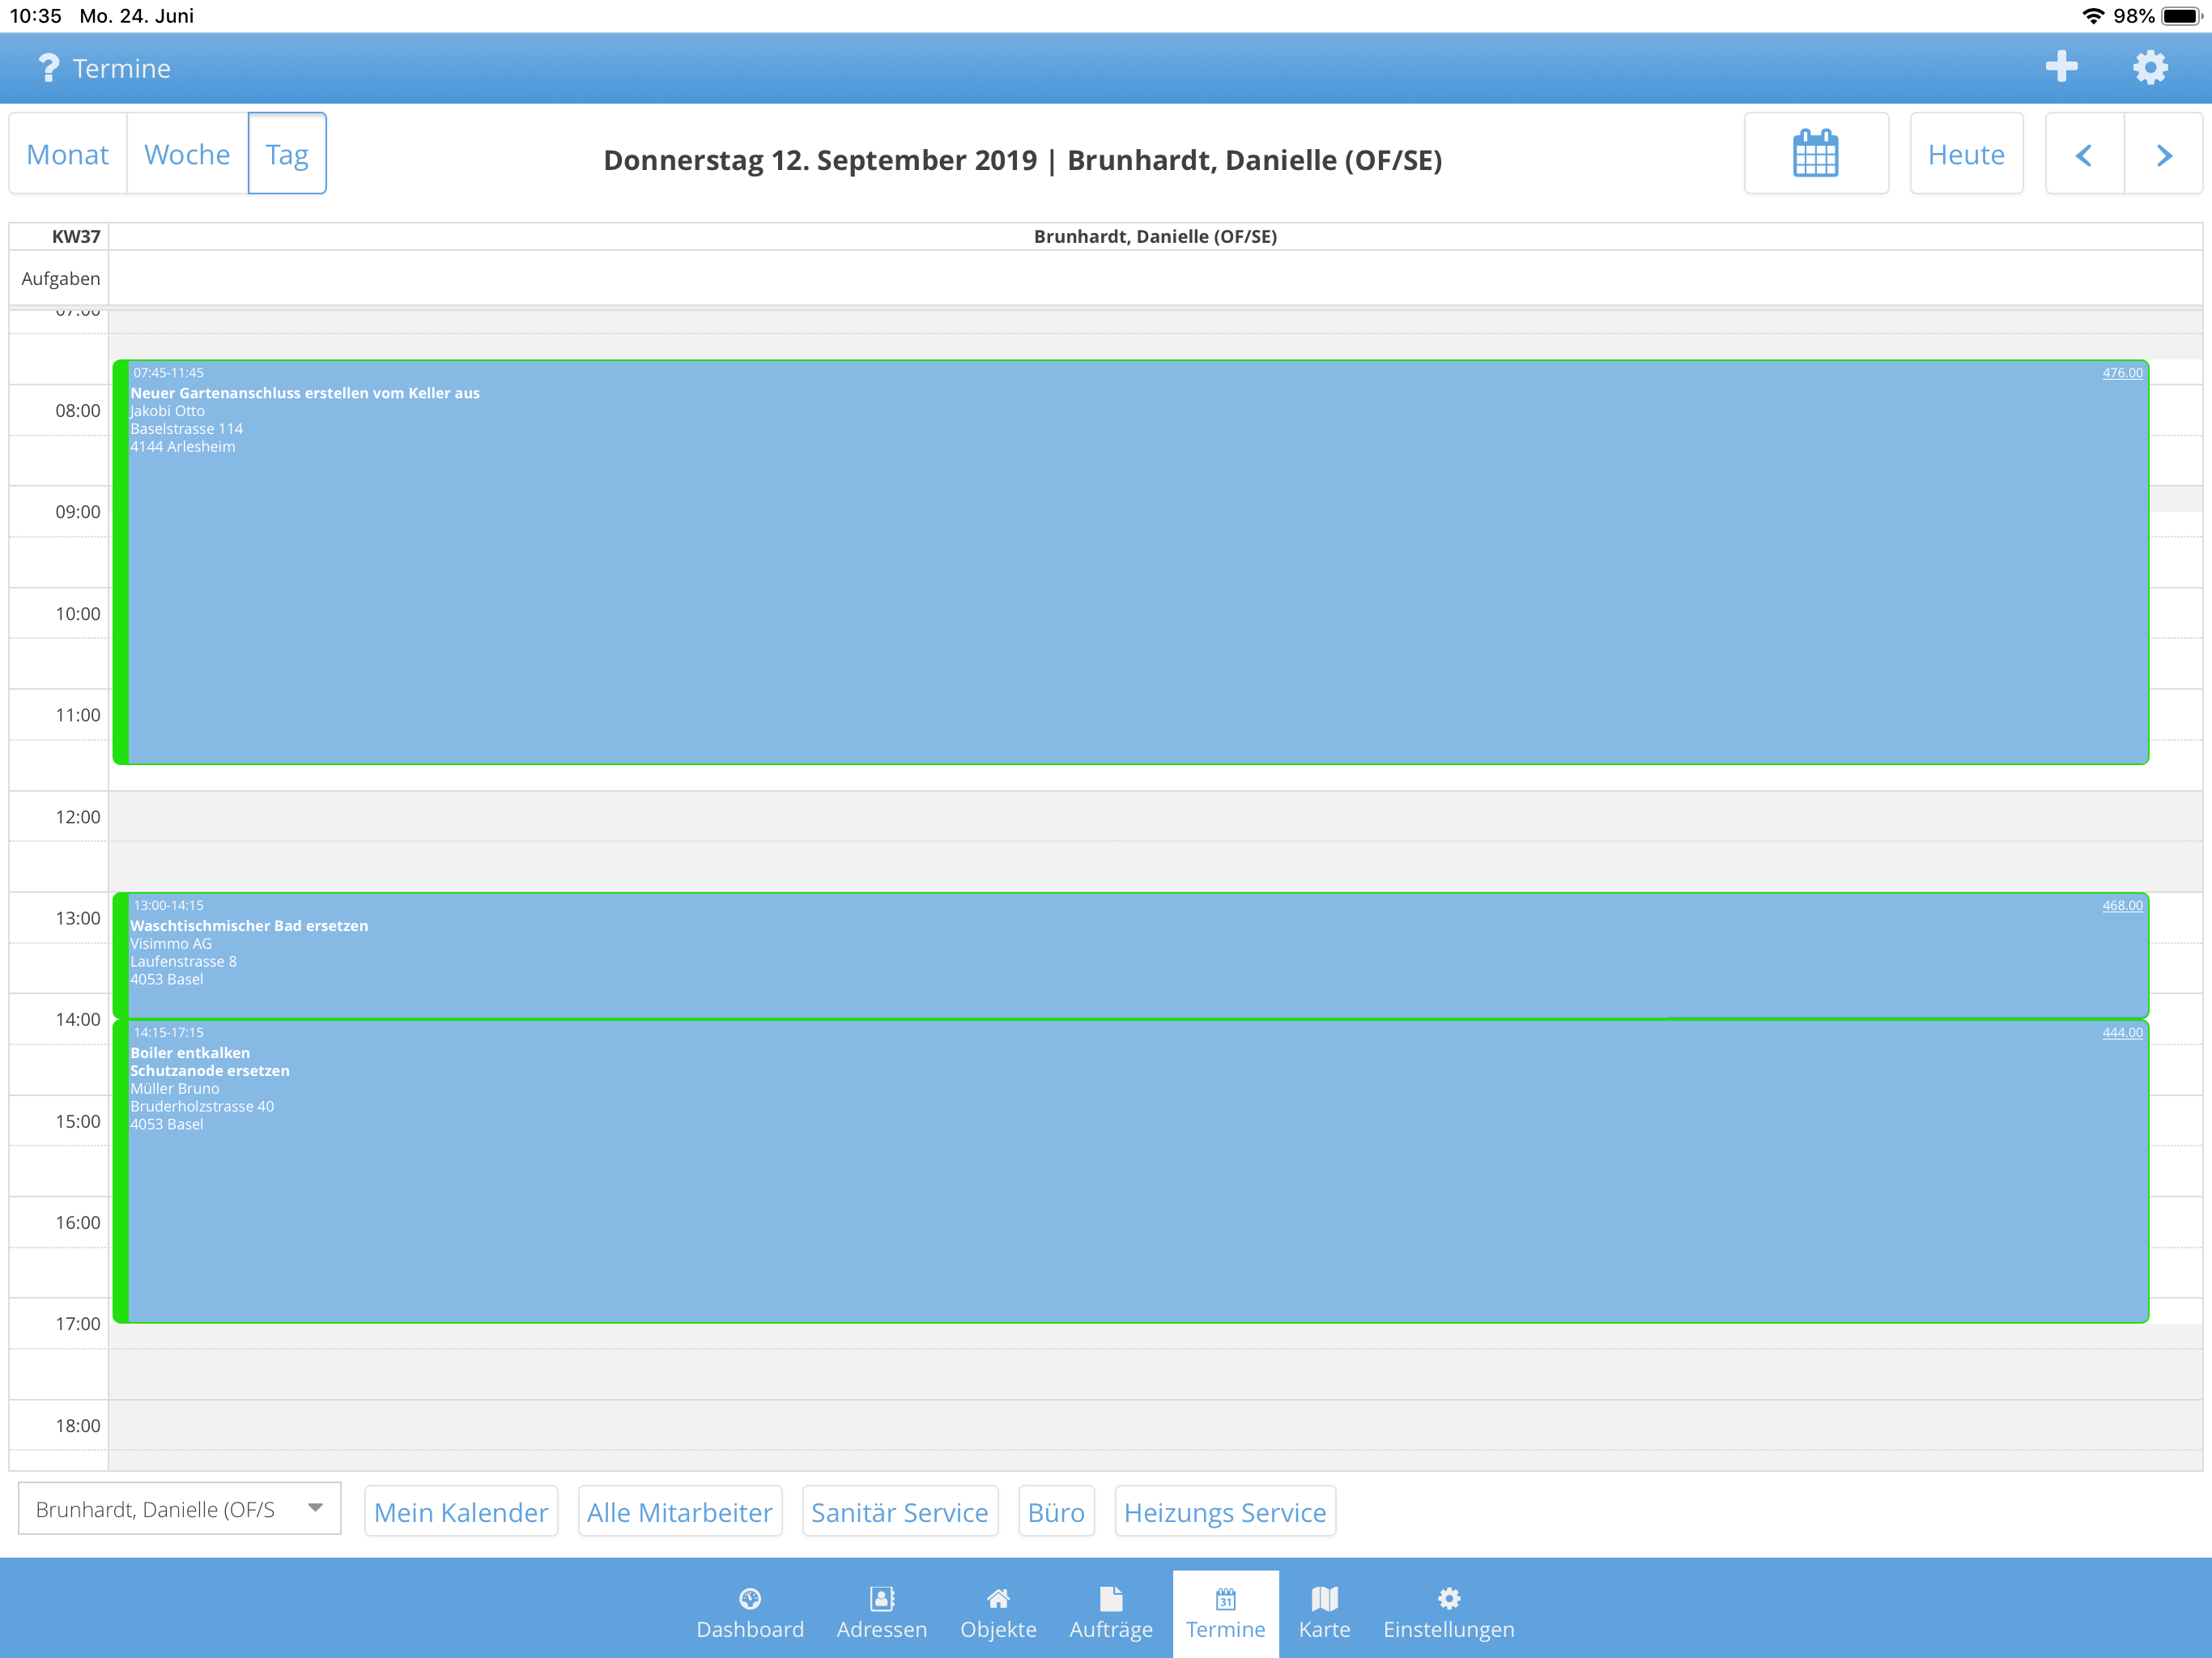Select the Brunhardt, Danielle (OF/SE) column header
Viewport: 2212px width, 1658px height.
pos(1155,237)
